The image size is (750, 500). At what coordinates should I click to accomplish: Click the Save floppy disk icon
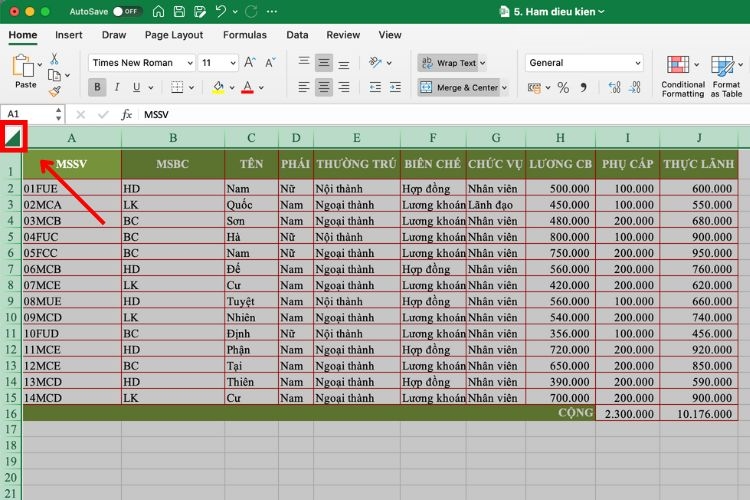pos(179,11)
